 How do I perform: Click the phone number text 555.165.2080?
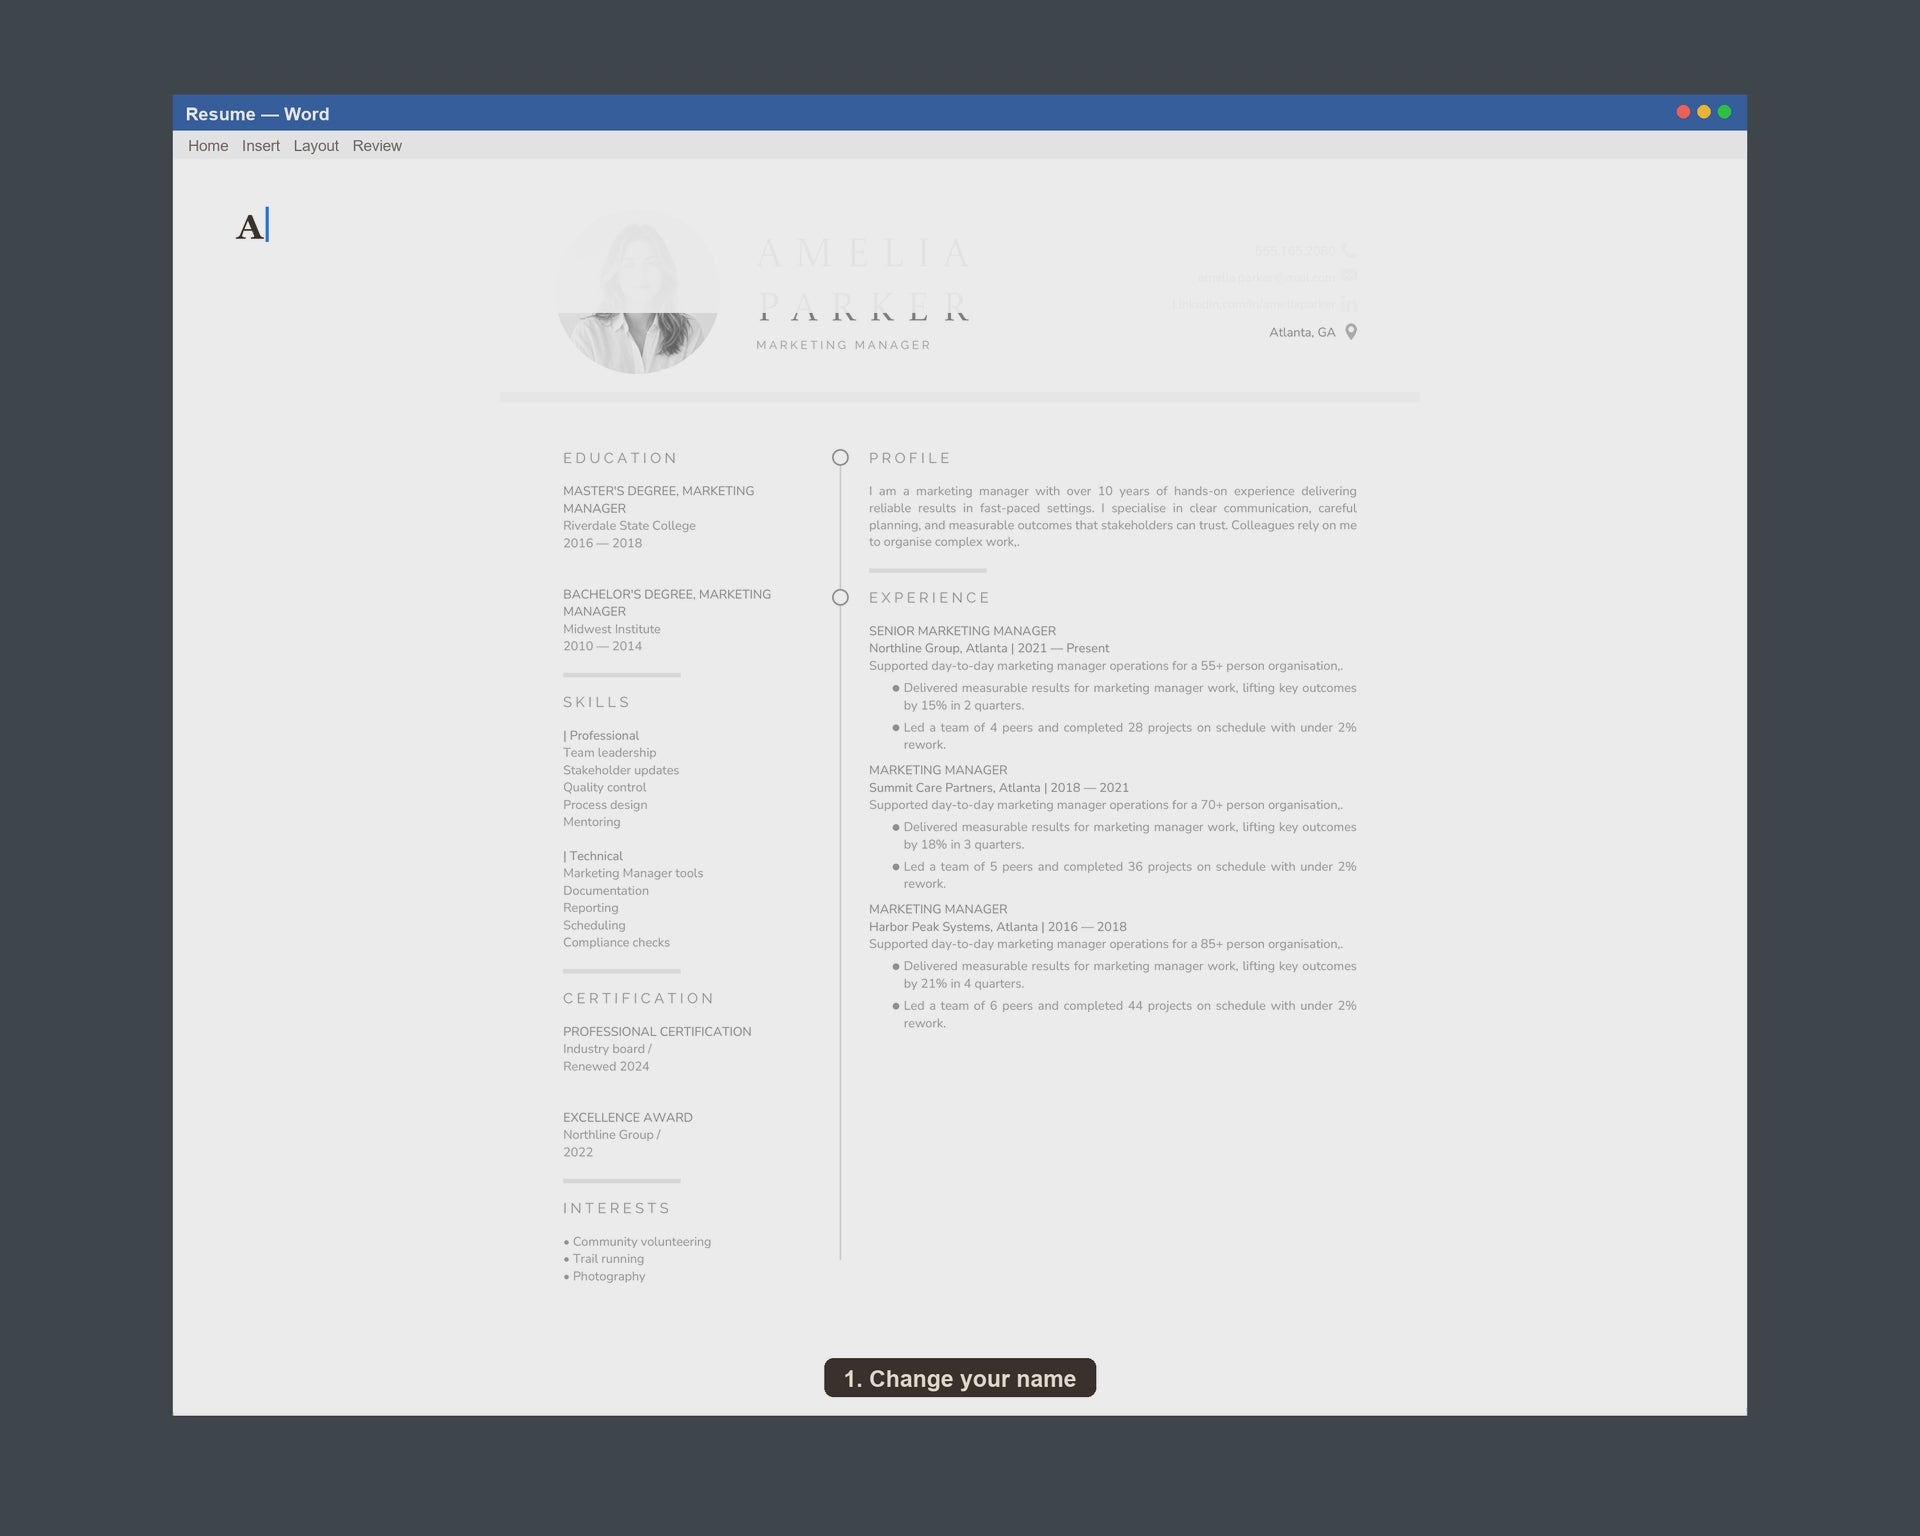pos(1295,250)
